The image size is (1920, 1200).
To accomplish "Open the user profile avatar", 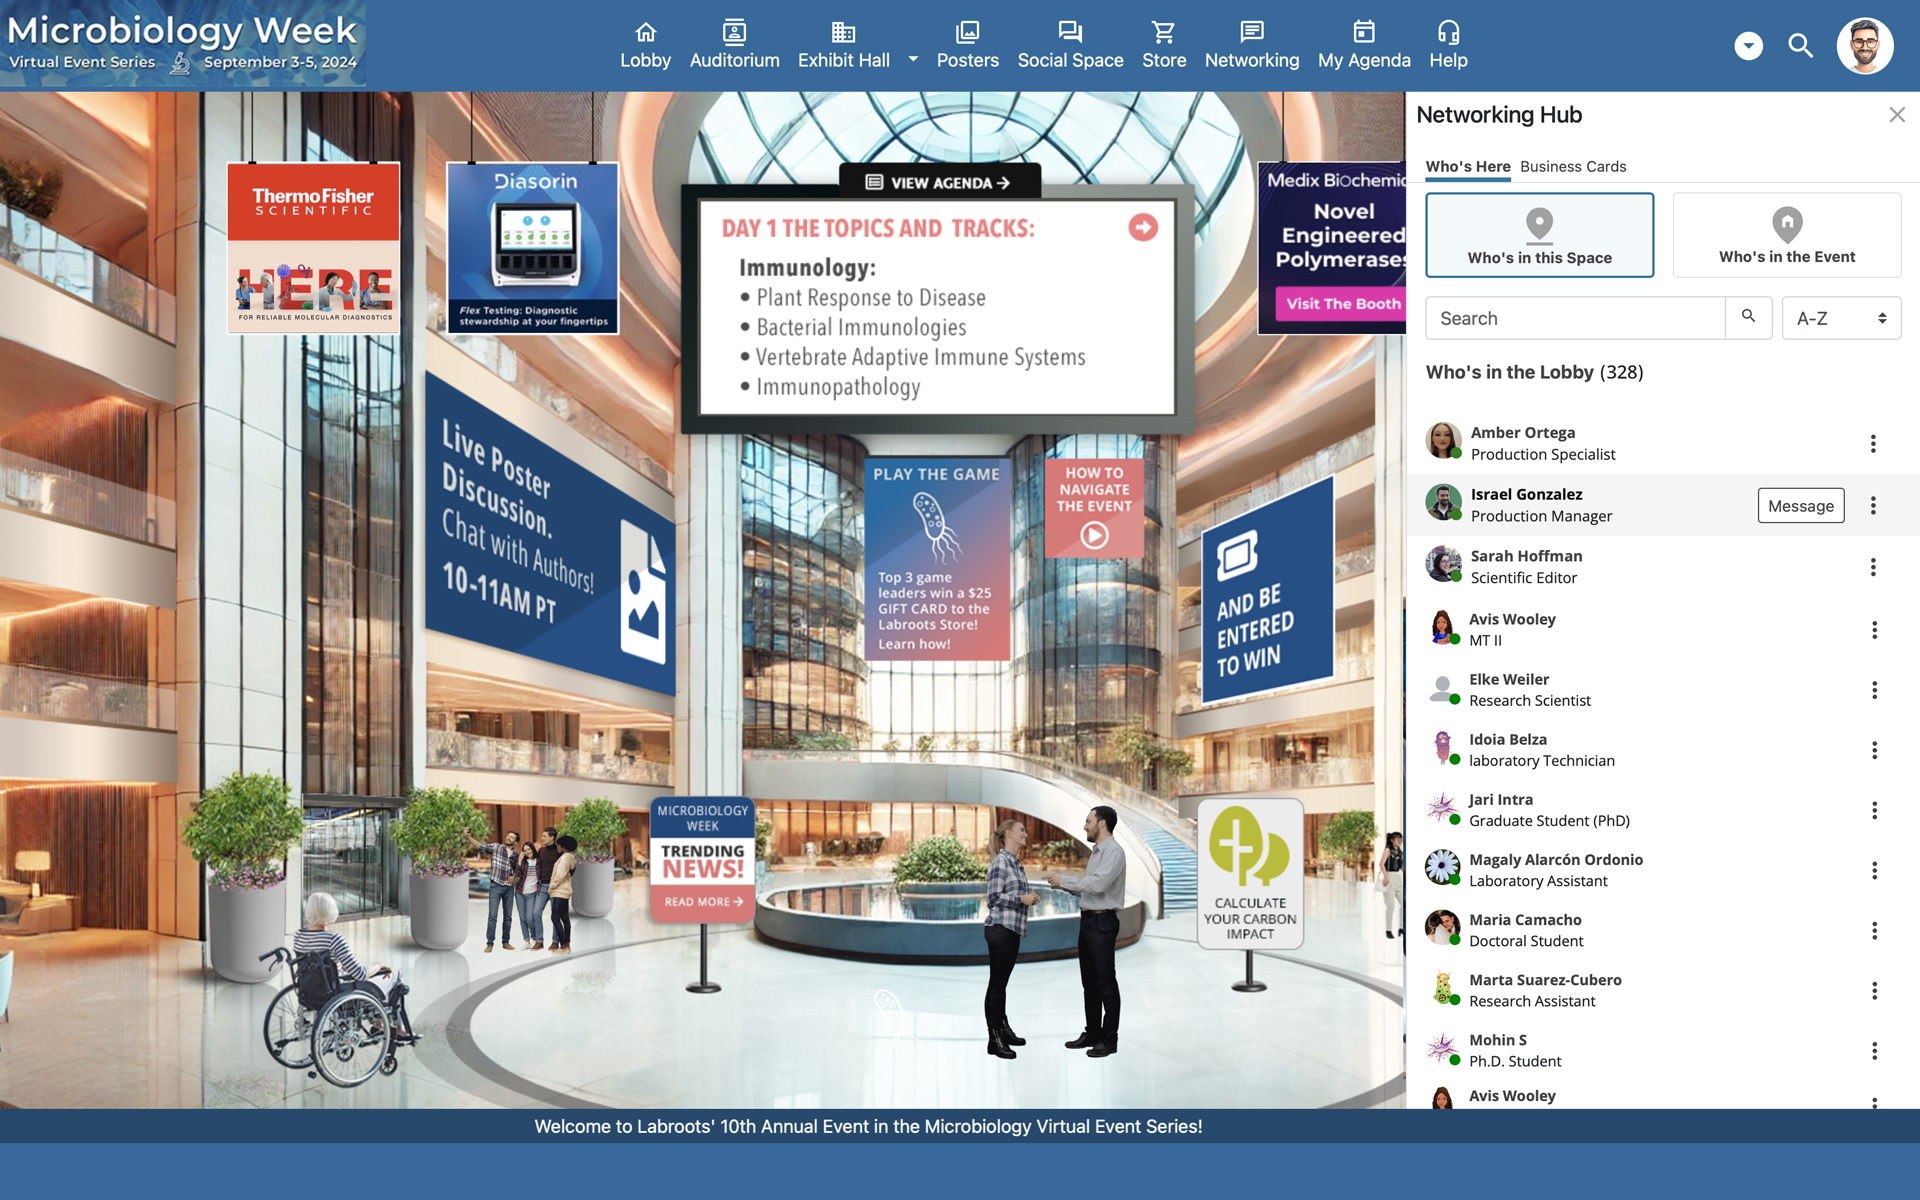I will point(1864,46).
